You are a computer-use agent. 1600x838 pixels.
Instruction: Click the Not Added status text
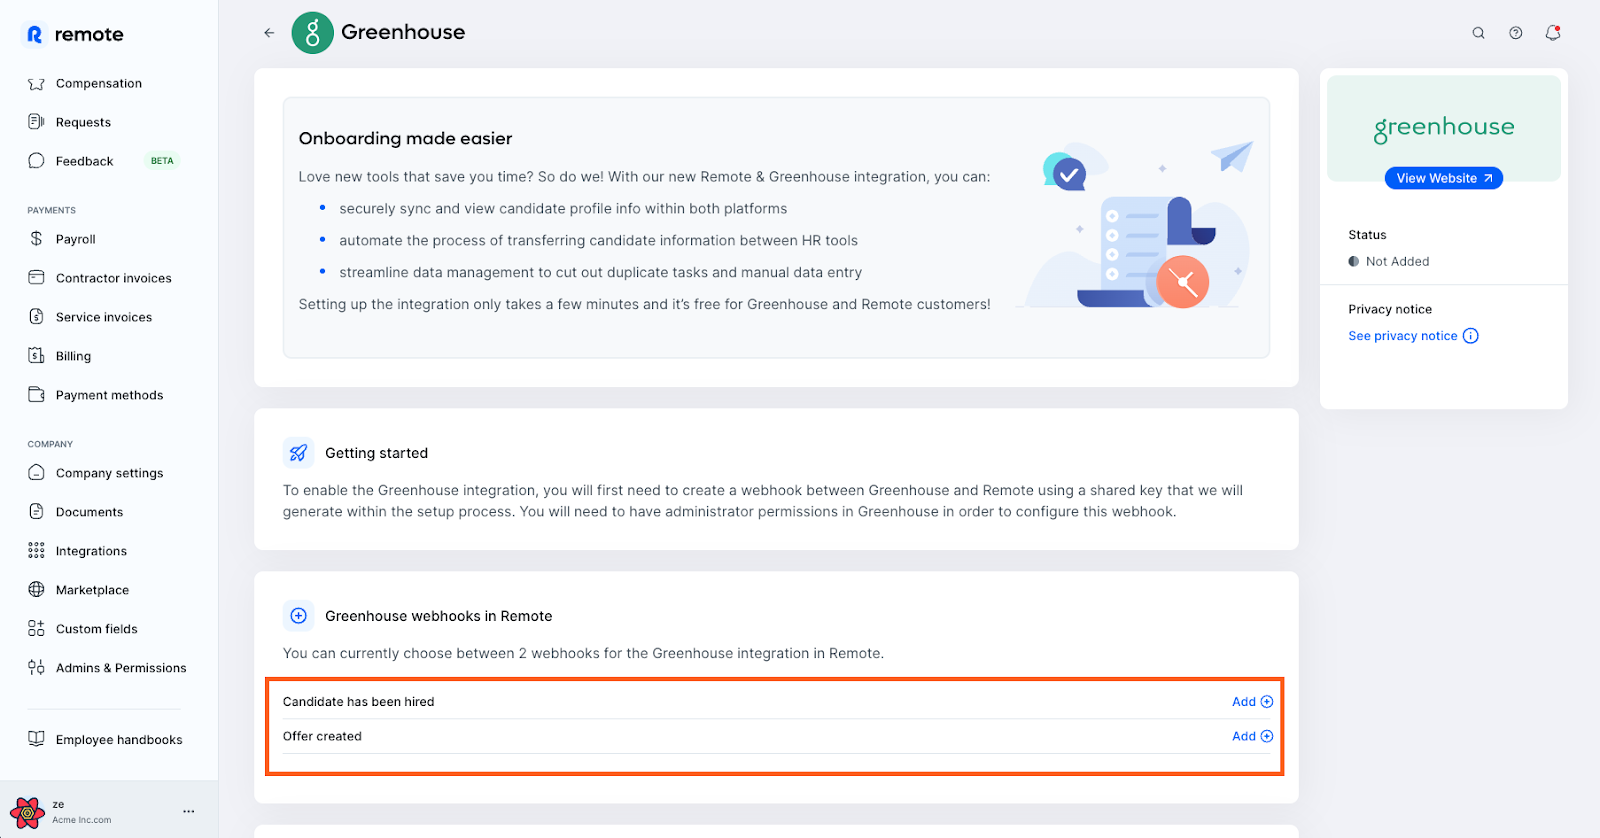coord(1397,262)
